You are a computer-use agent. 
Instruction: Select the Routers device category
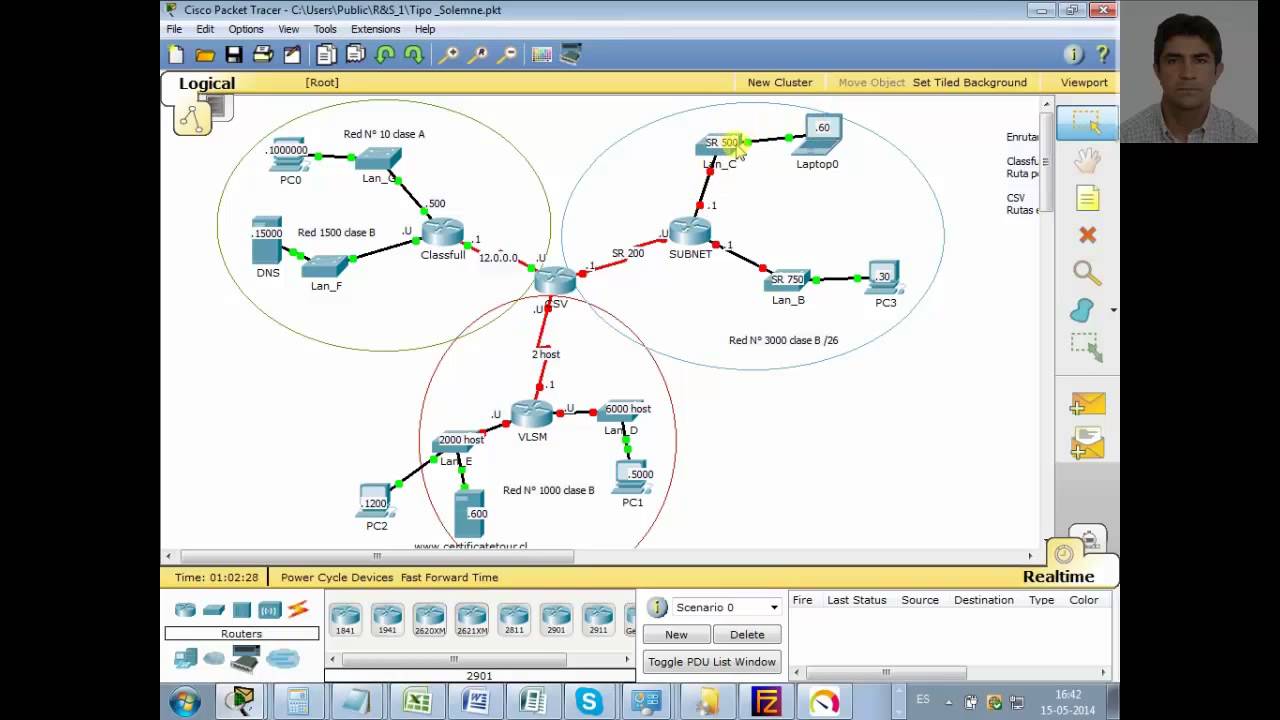pos(185,610)
